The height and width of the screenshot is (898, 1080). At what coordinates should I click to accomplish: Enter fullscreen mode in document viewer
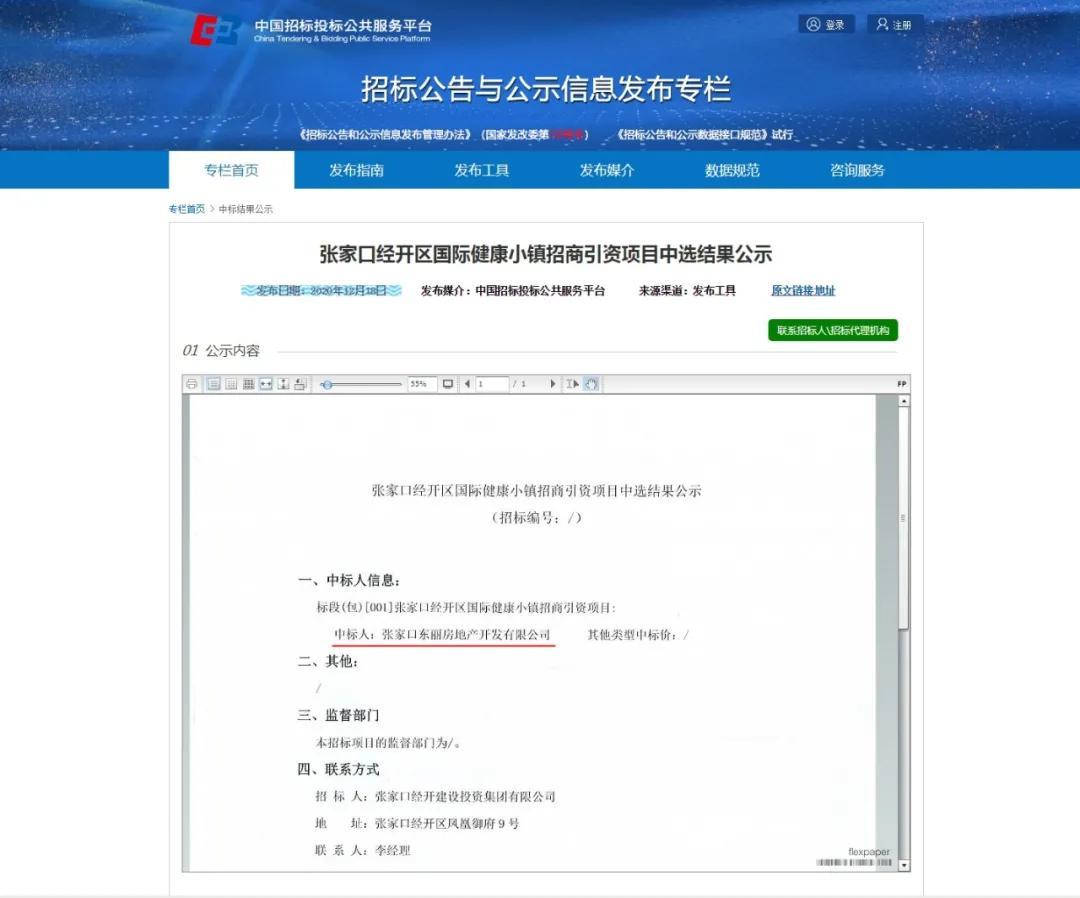point(448,384)
